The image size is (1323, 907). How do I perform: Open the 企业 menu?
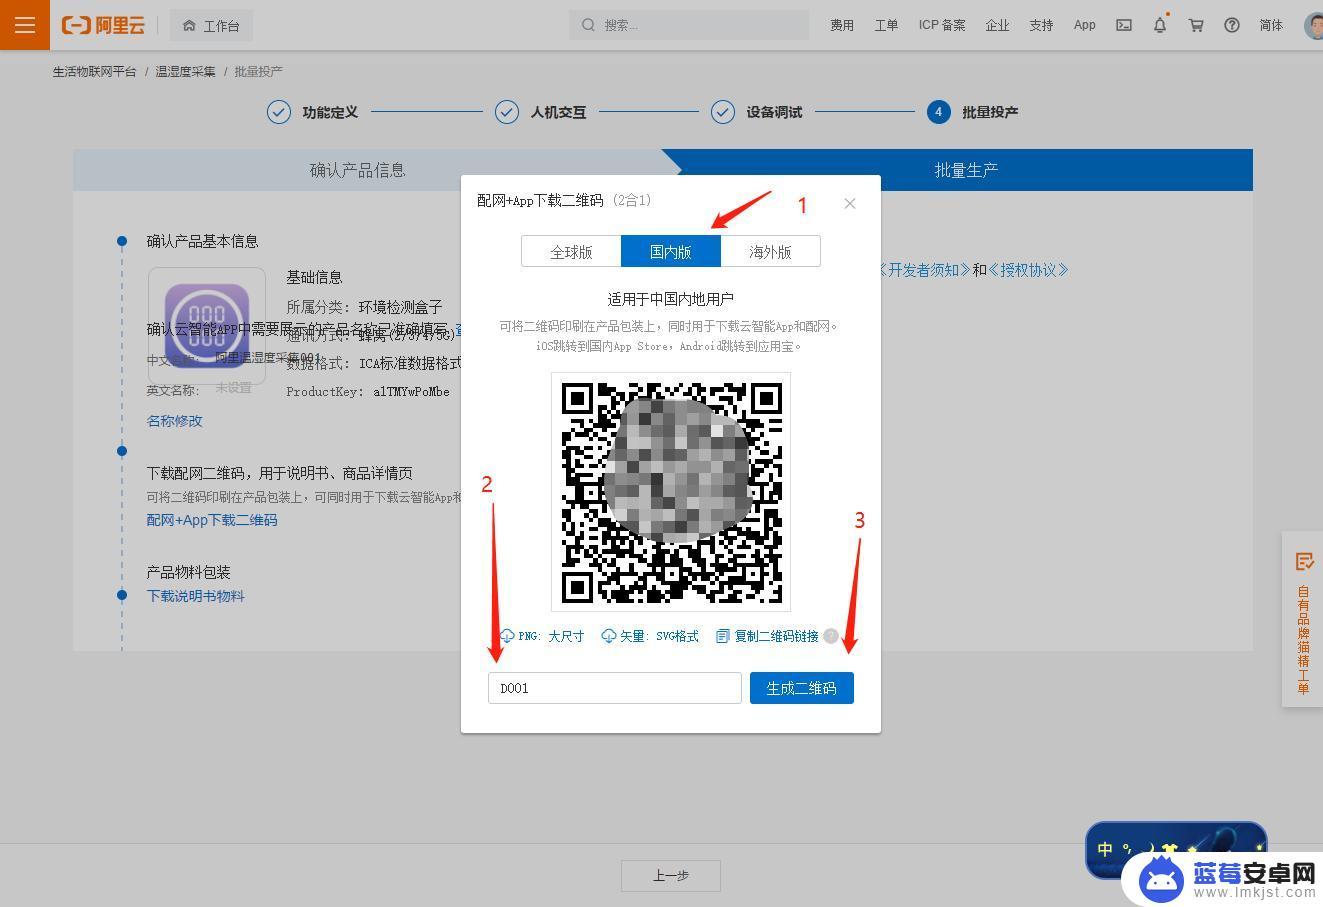click(x=997, y=25)
